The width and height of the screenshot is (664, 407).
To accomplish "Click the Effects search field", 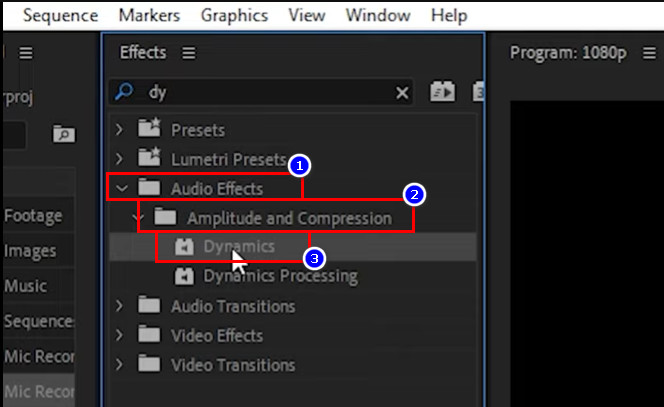I will tap(261, 92).
